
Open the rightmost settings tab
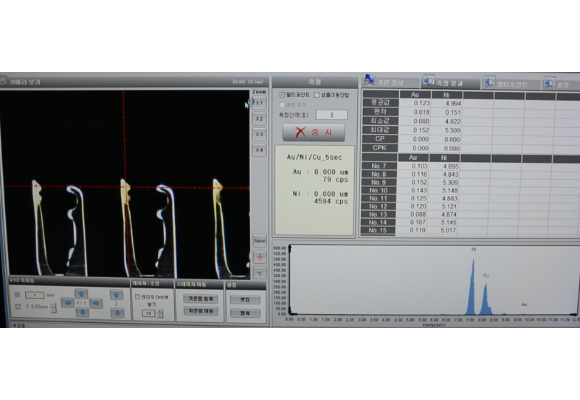coord(561,84)
